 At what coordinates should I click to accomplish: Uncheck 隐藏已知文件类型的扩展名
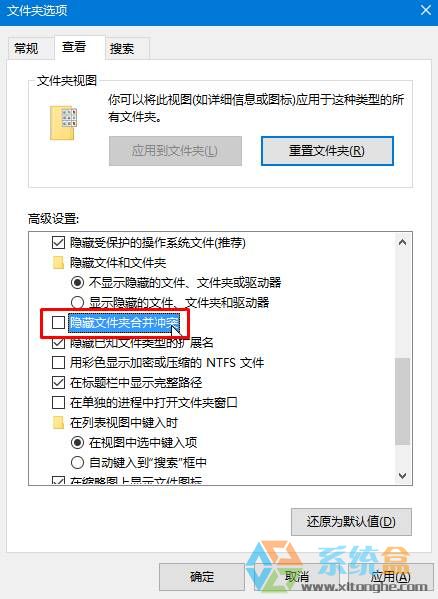click(x=58, y=343)
